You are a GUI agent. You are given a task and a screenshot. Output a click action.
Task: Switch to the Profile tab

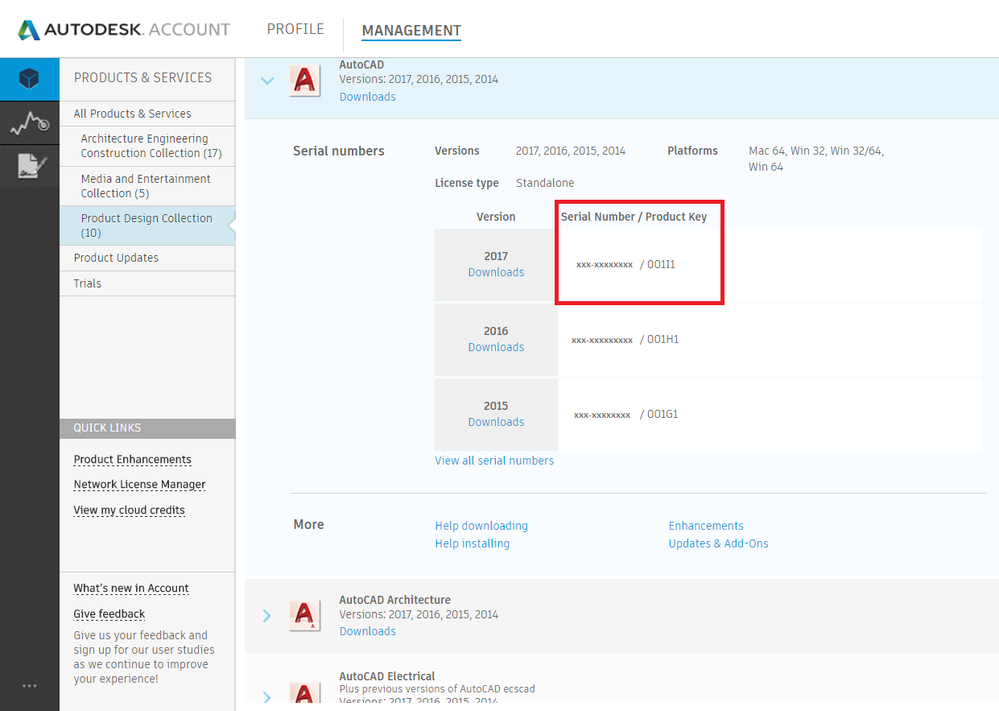coord(296,29)
